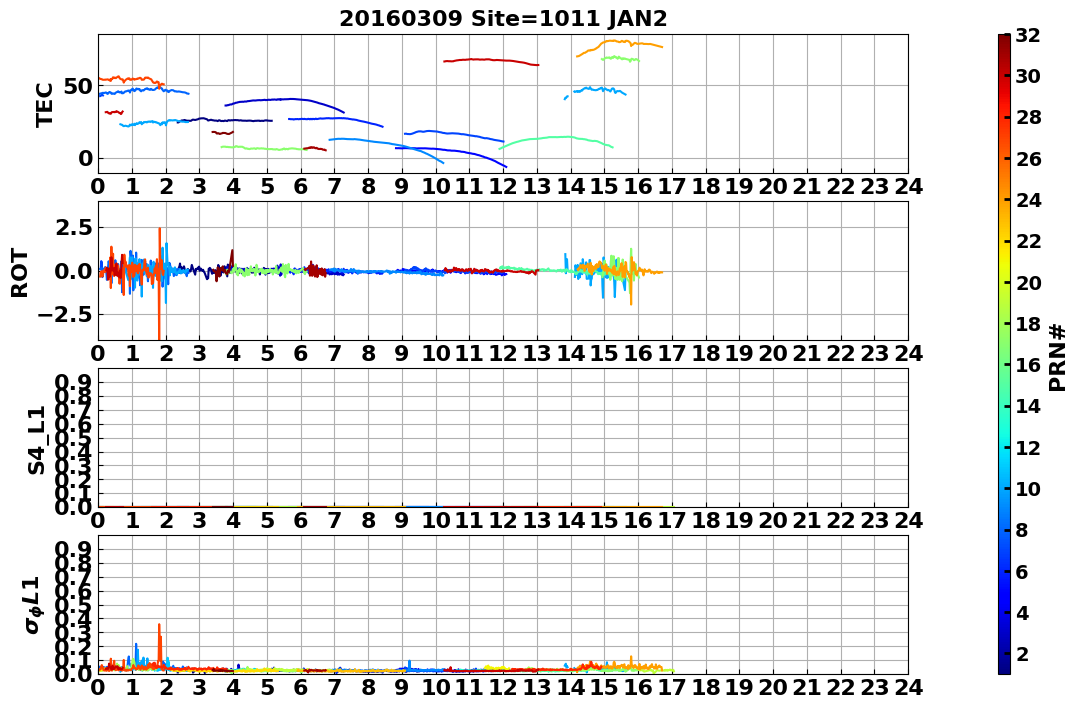
Task: Click the orange TEC curve near hours 14 to 17
Action: tap(618, 45)
